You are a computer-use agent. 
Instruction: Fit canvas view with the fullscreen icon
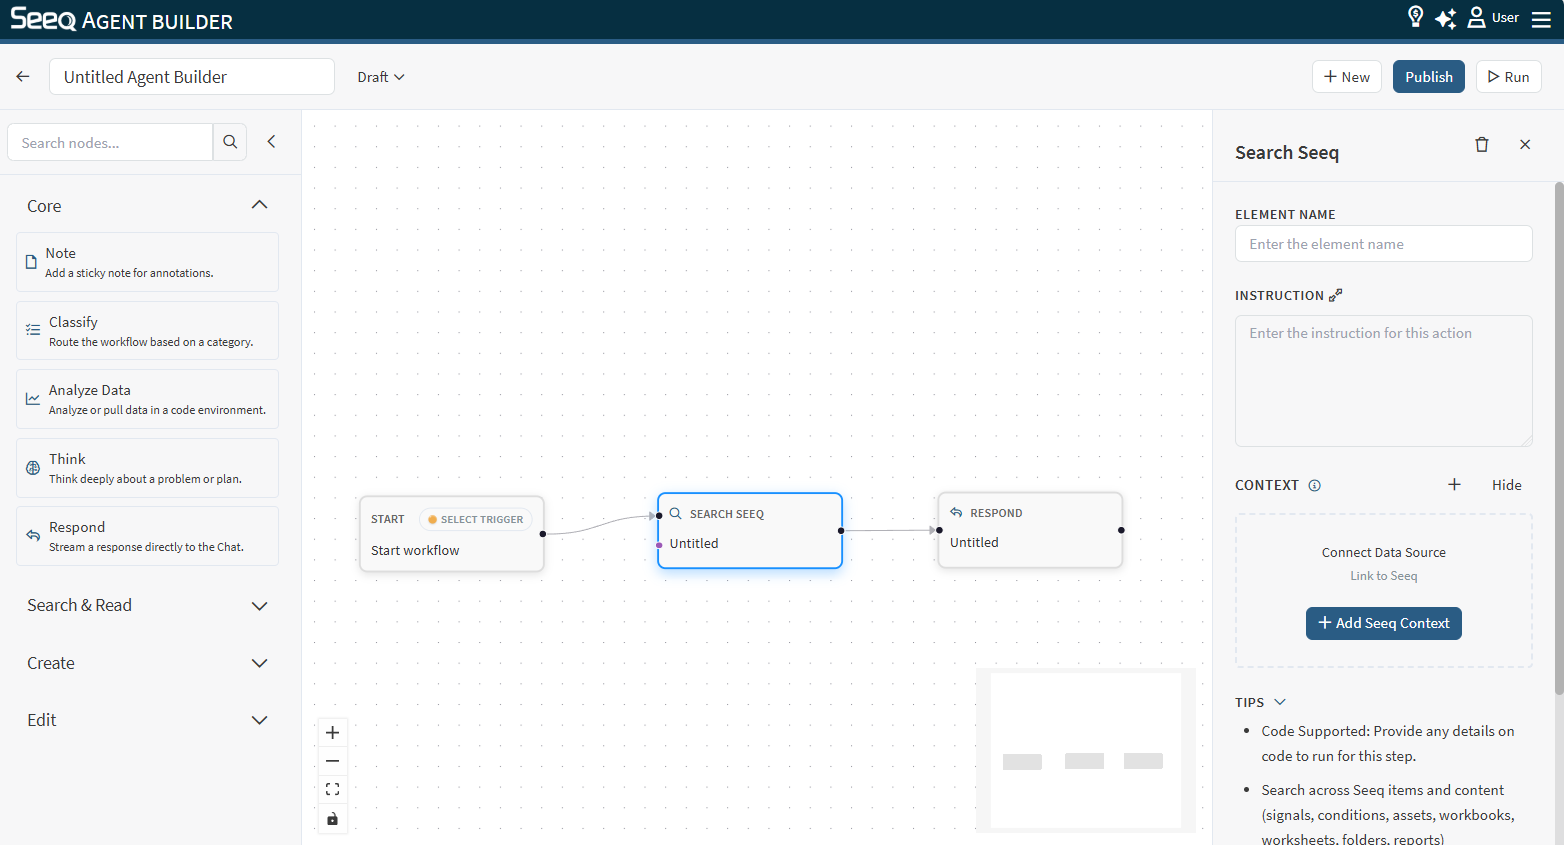coord(333,790)
